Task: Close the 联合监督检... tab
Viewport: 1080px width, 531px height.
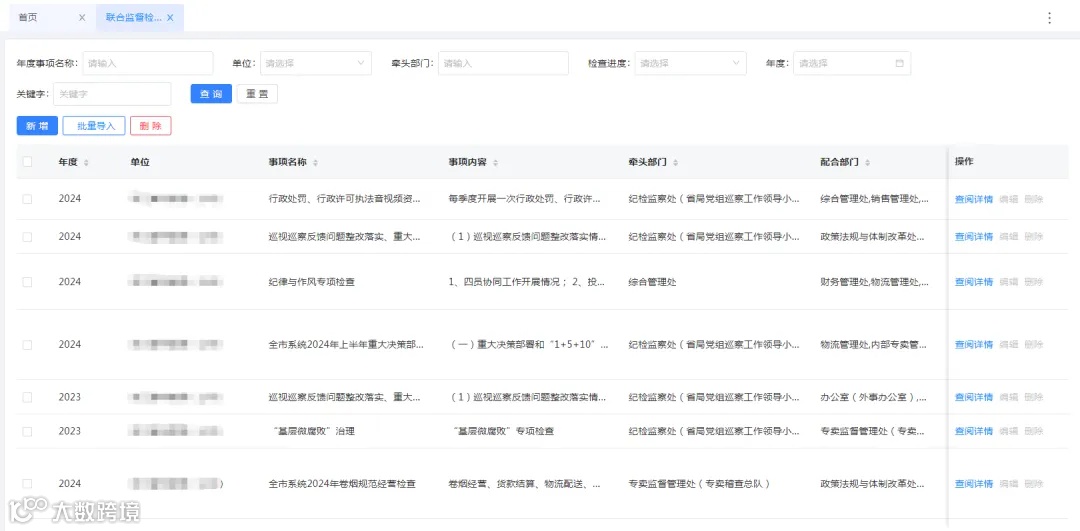Action: point(170,18)
